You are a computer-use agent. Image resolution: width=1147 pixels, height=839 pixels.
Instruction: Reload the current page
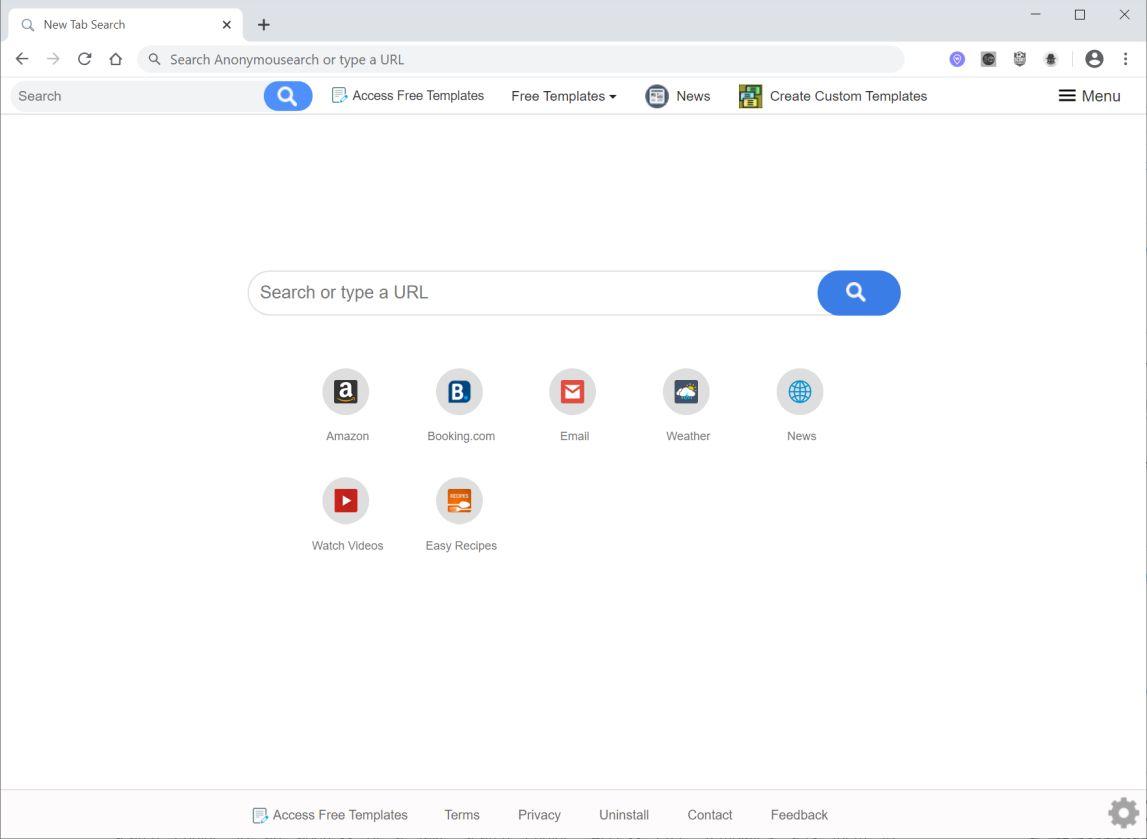click(85, 59)
